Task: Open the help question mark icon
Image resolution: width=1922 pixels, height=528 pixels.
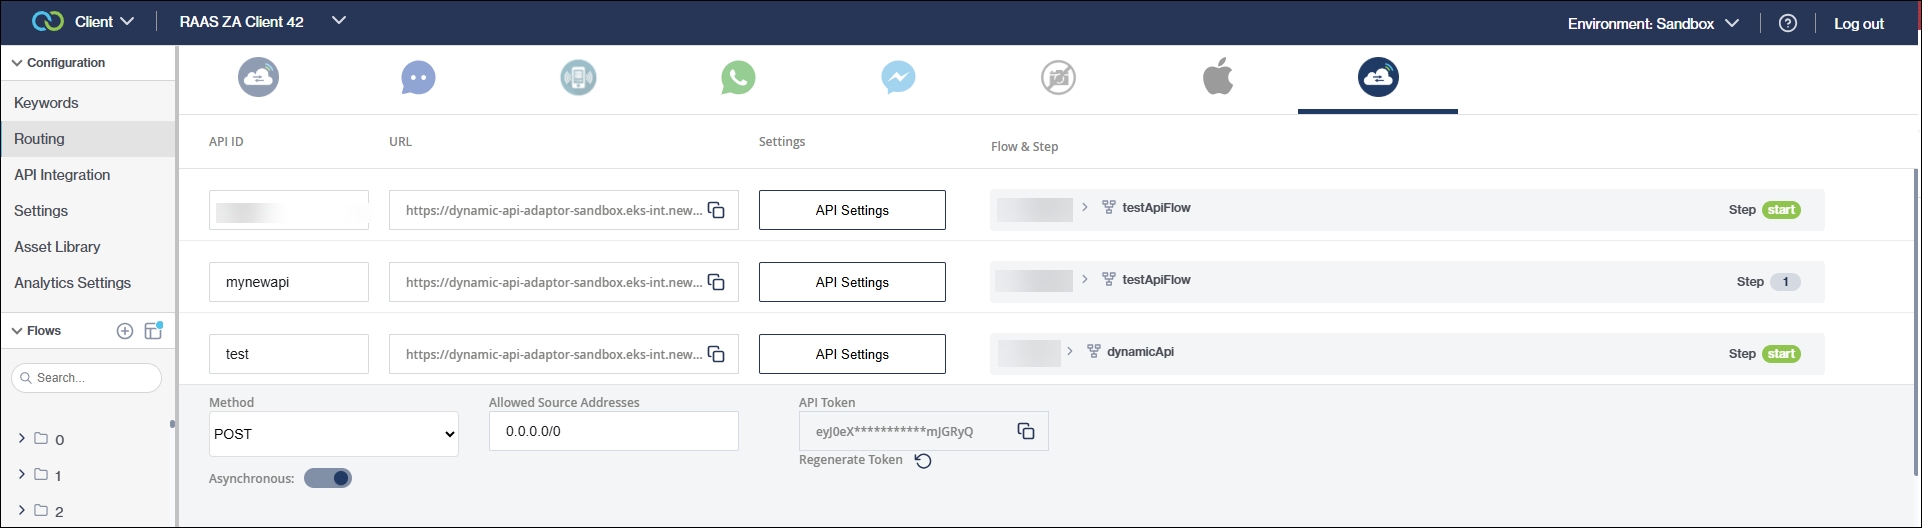Action: 1788,23
